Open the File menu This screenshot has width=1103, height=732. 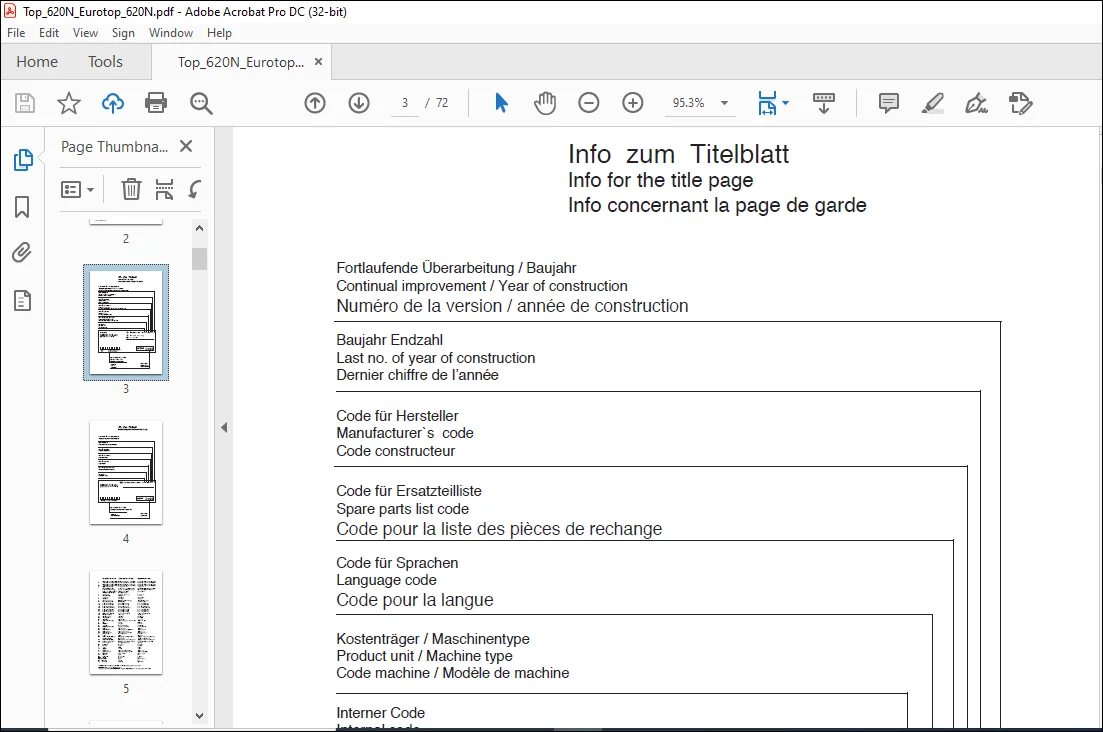pos(16,33)
